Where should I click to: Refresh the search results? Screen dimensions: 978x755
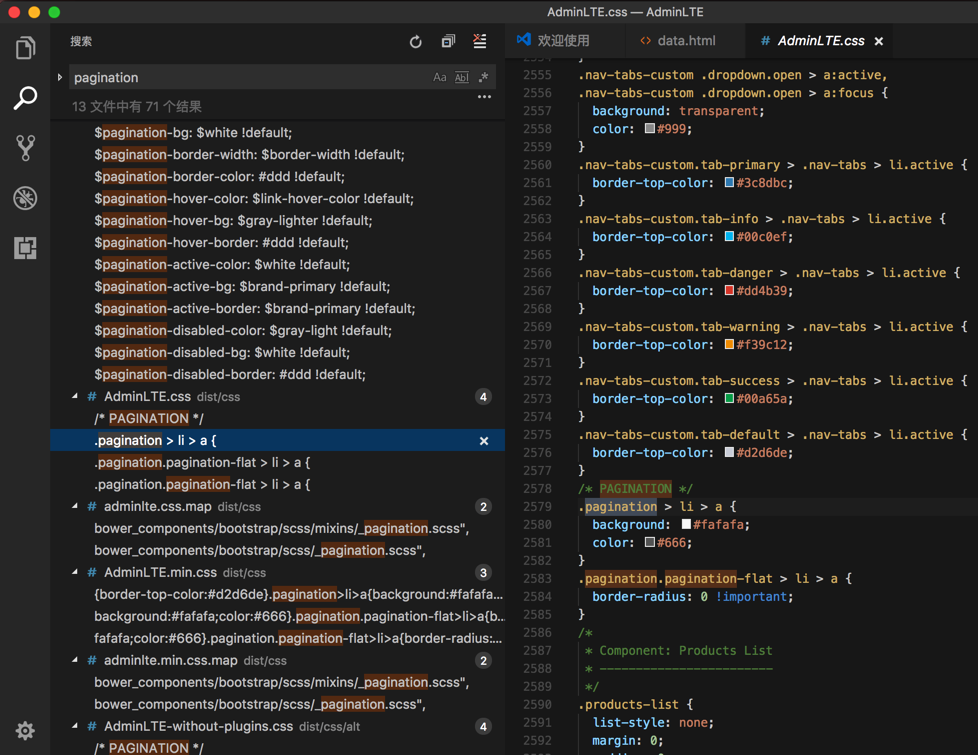click(416, 41)
